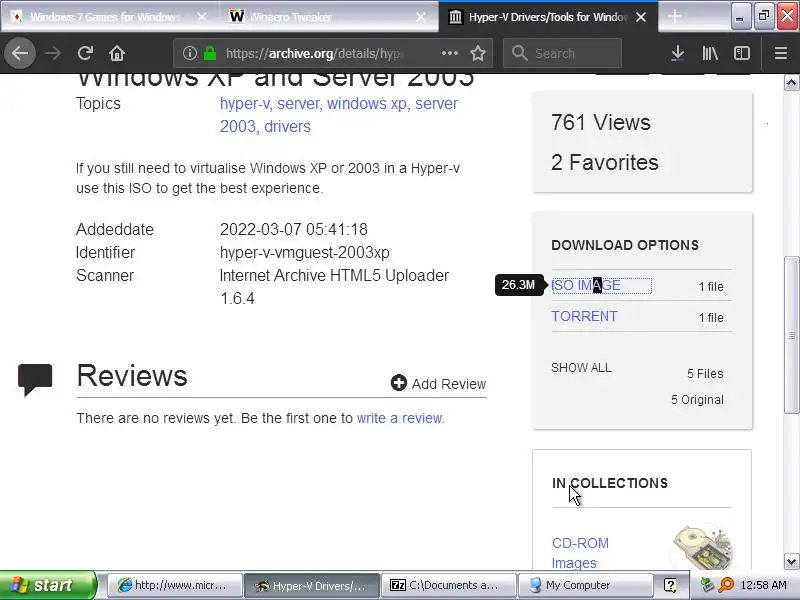Switch to My Computer taskbar window
This screenshot has width=800, height=600.
point(585,585)
